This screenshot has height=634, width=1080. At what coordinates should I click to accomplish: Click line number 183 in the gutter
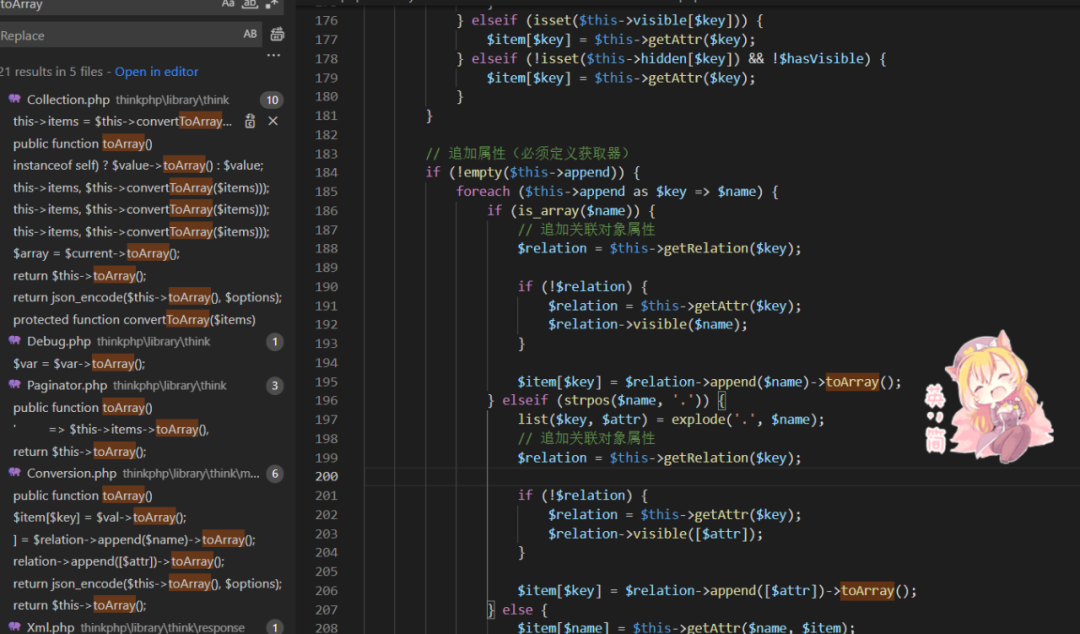pos(326,154)
